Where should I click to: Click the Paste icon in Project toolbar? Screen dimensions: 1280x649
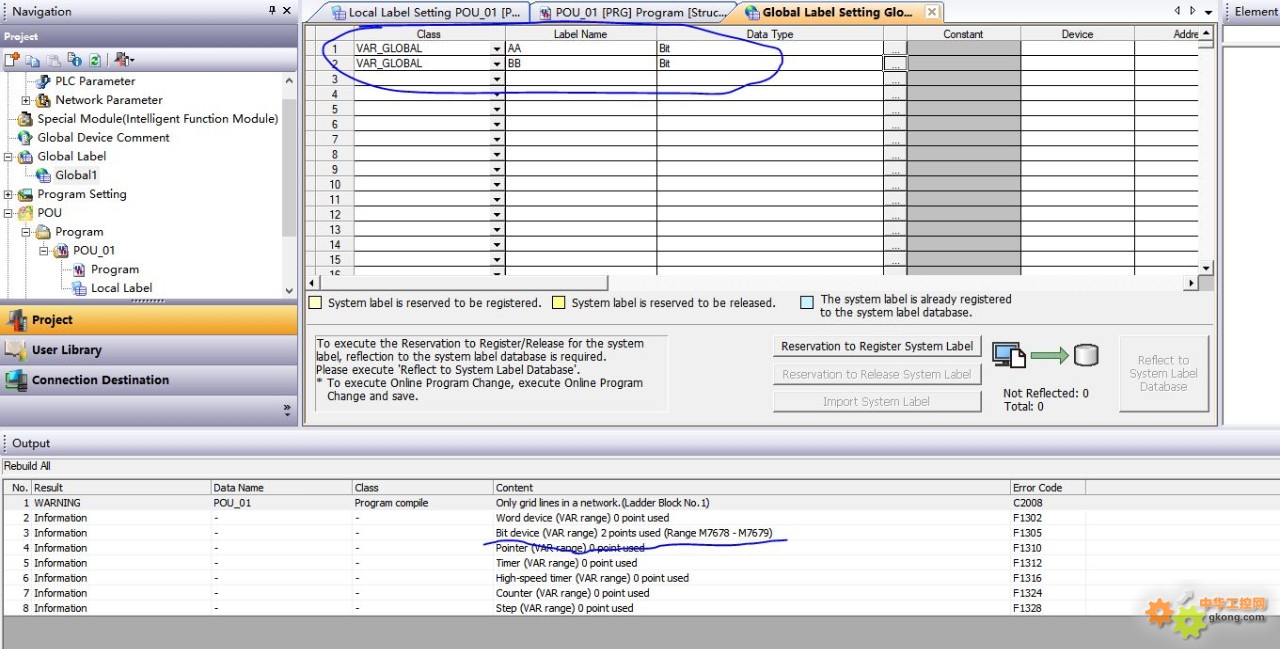click(x=53, y=60)
